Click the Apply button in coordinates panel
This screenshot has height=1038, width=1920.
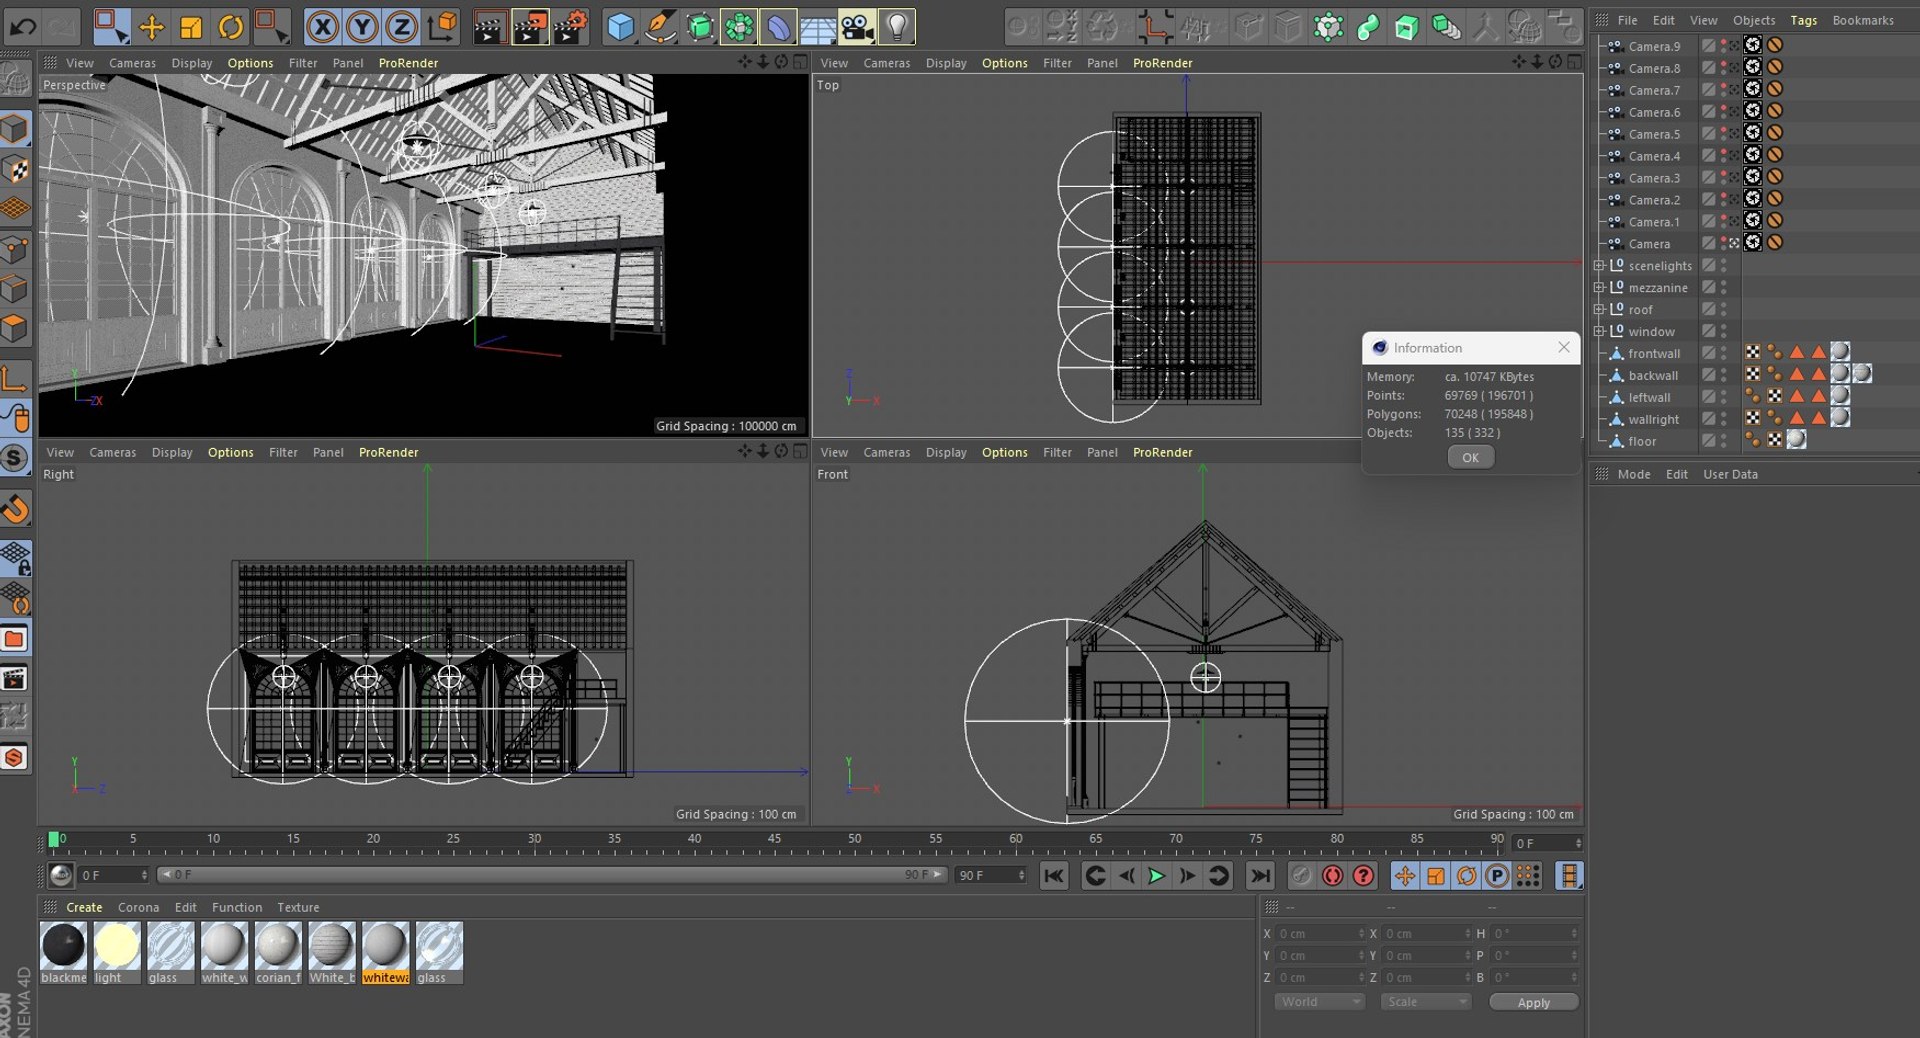[1533, 1002]
